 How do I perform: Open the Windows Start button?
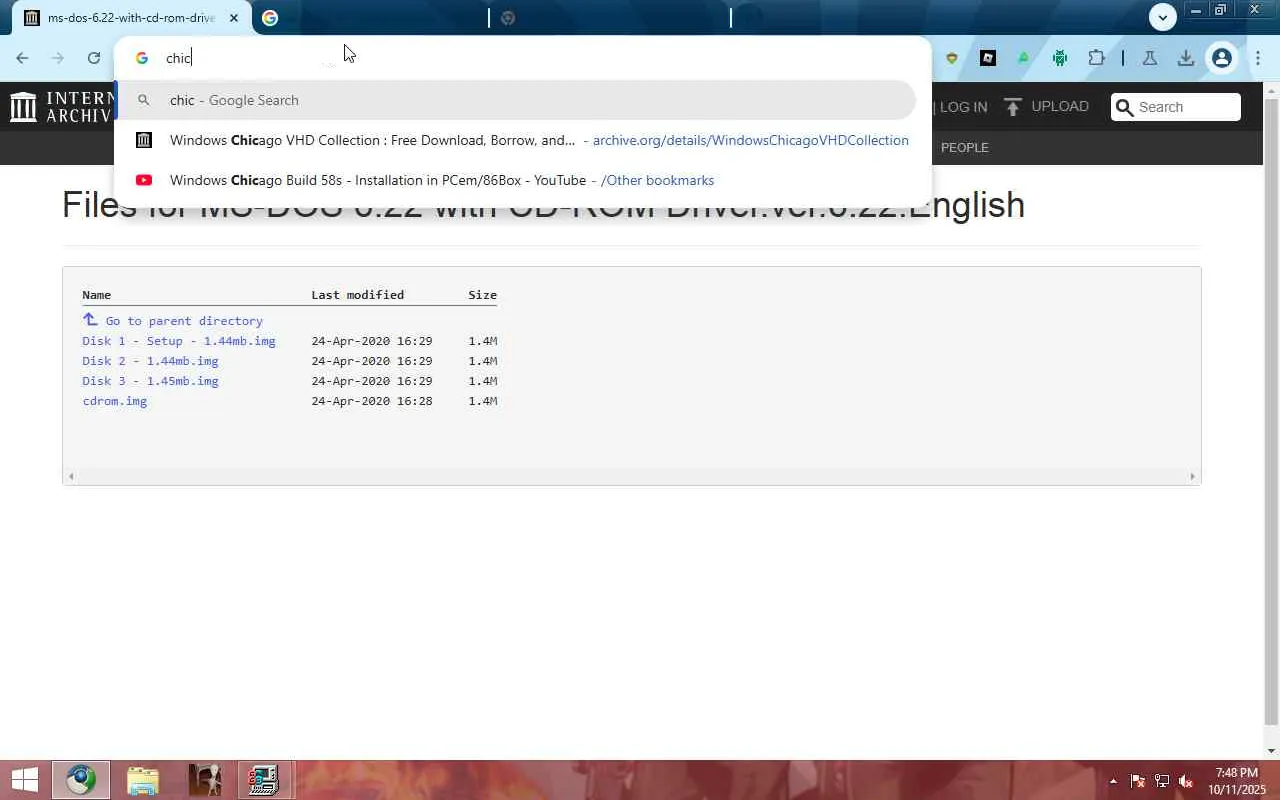point(24,780)
